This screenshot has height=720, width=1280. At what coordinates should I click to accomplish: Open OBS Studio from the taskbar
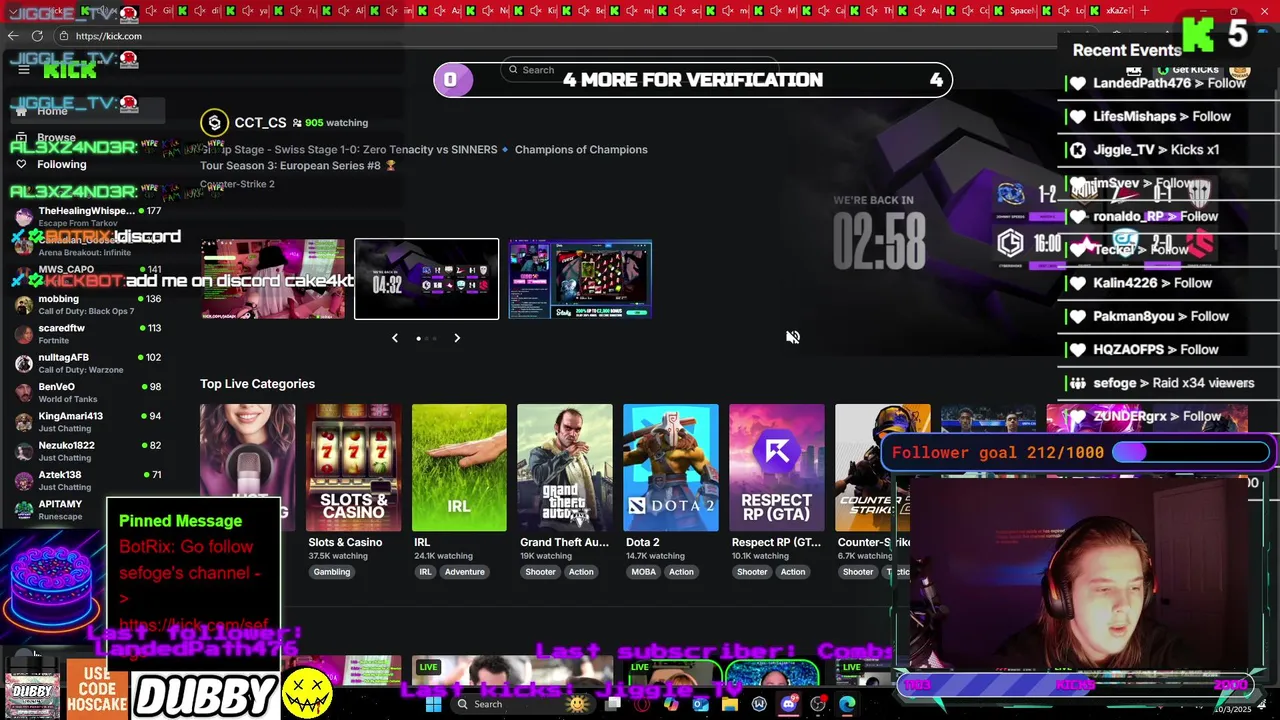click(x=818, y=704)
